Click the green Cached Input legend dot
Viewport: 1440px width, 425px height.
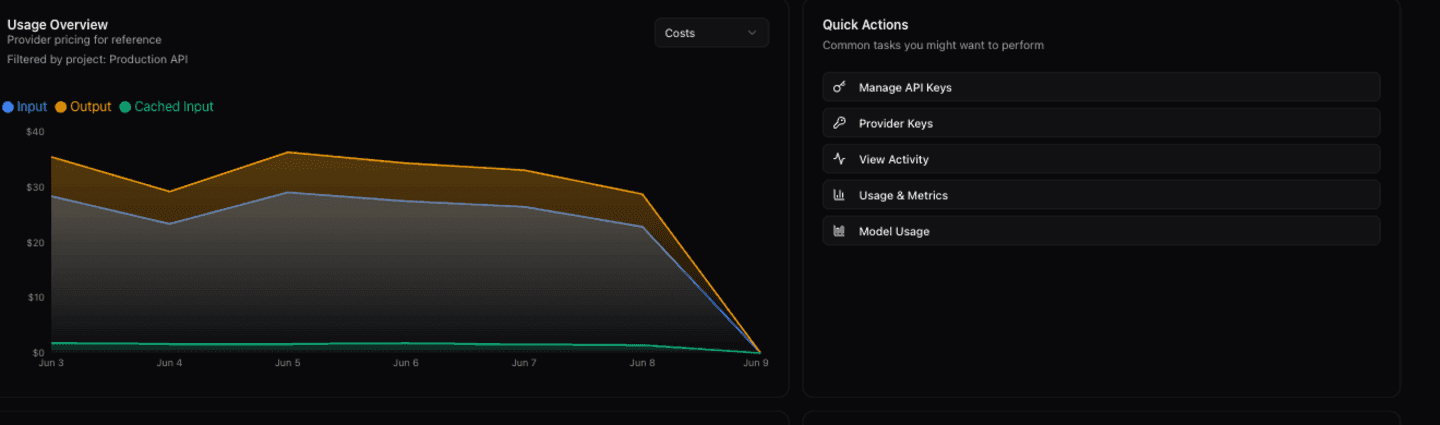click(125, 107)
